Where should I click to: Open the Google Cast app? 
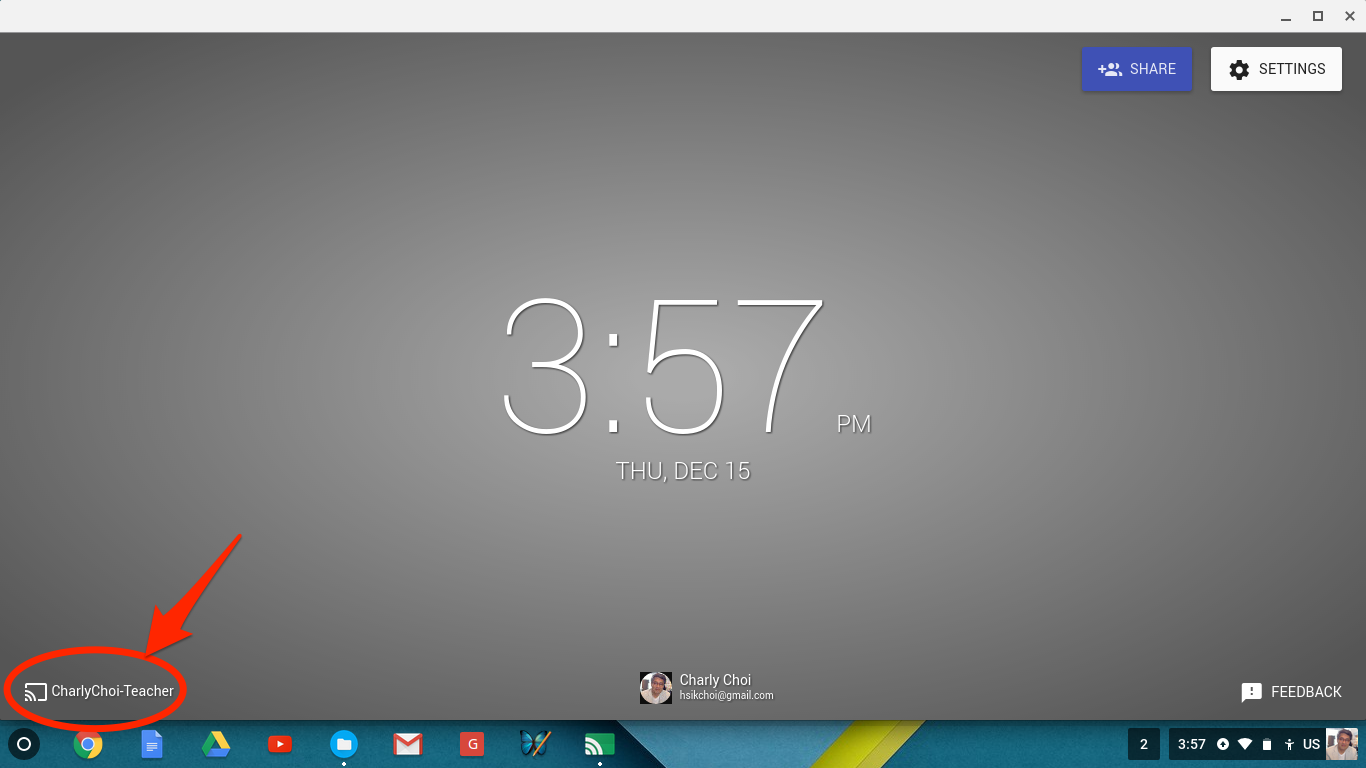(598, 744)
